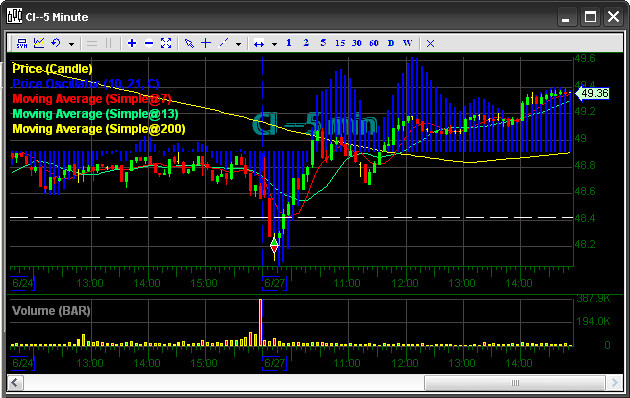Viewport: 630px width, 398px height.
Task: Expand dropdown beside horizontal arrows icon
Action: pyautogui.click(x=274, y=44)
